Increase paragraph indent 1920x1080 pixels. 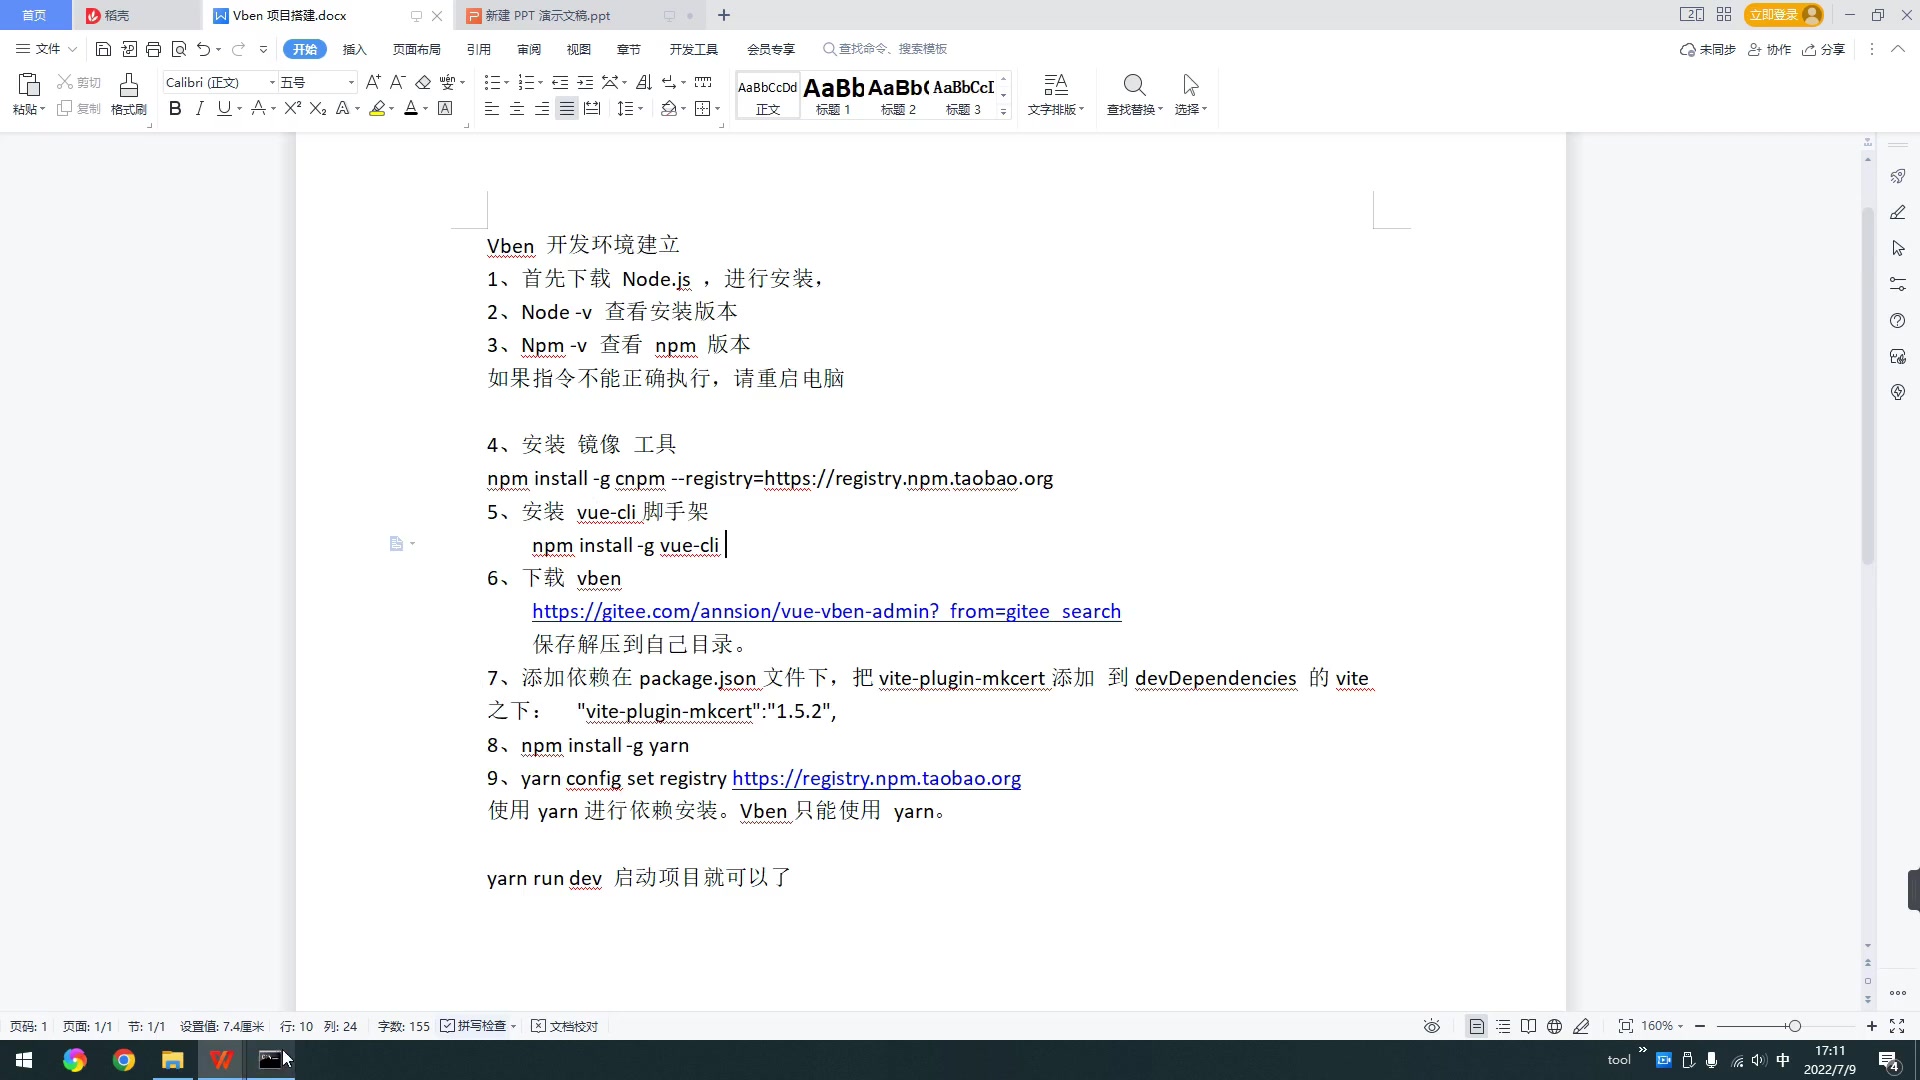[x=585, y=82]
